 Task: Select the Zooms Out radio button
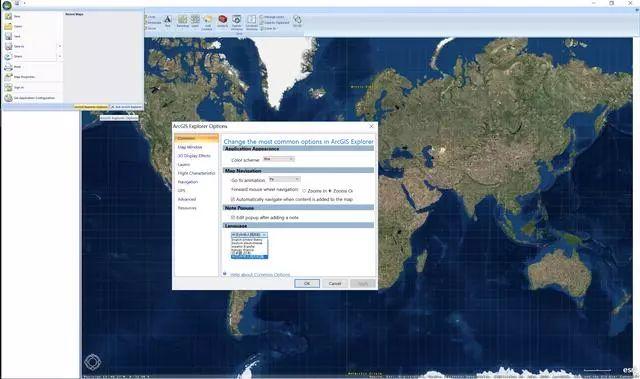pyautogui.click(x=330, y=191)
